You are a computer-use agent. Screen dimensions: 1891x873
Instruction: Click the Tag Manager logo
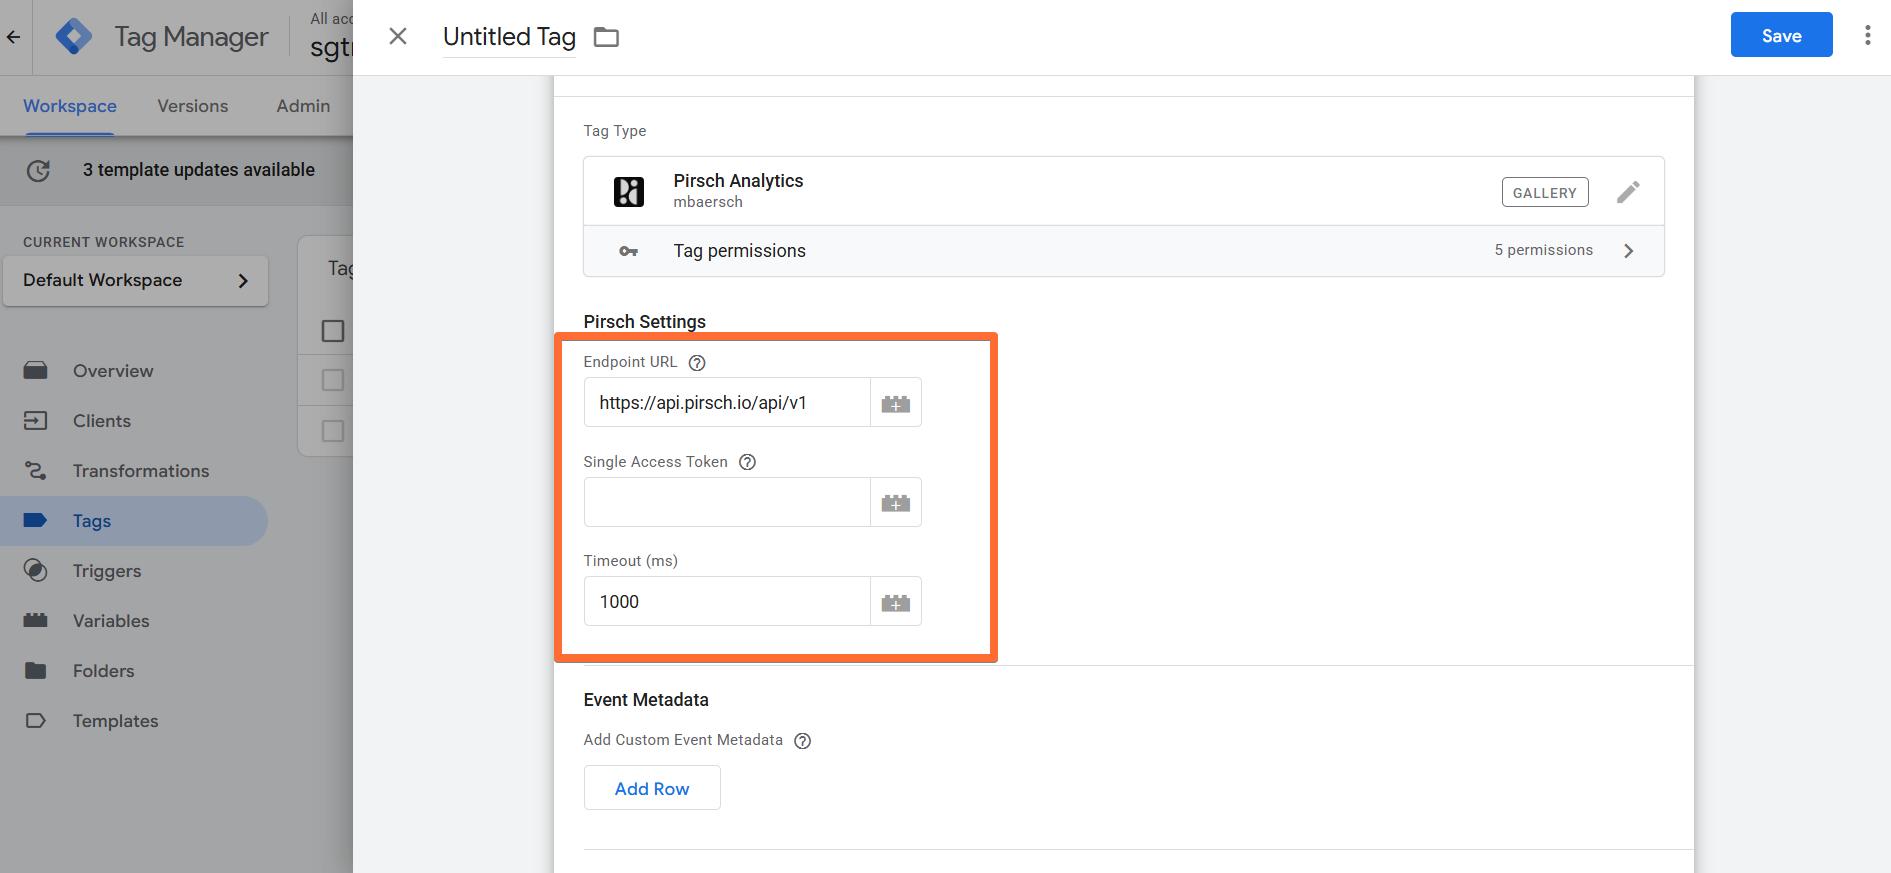pyautogui.click(x=73, y=37)
